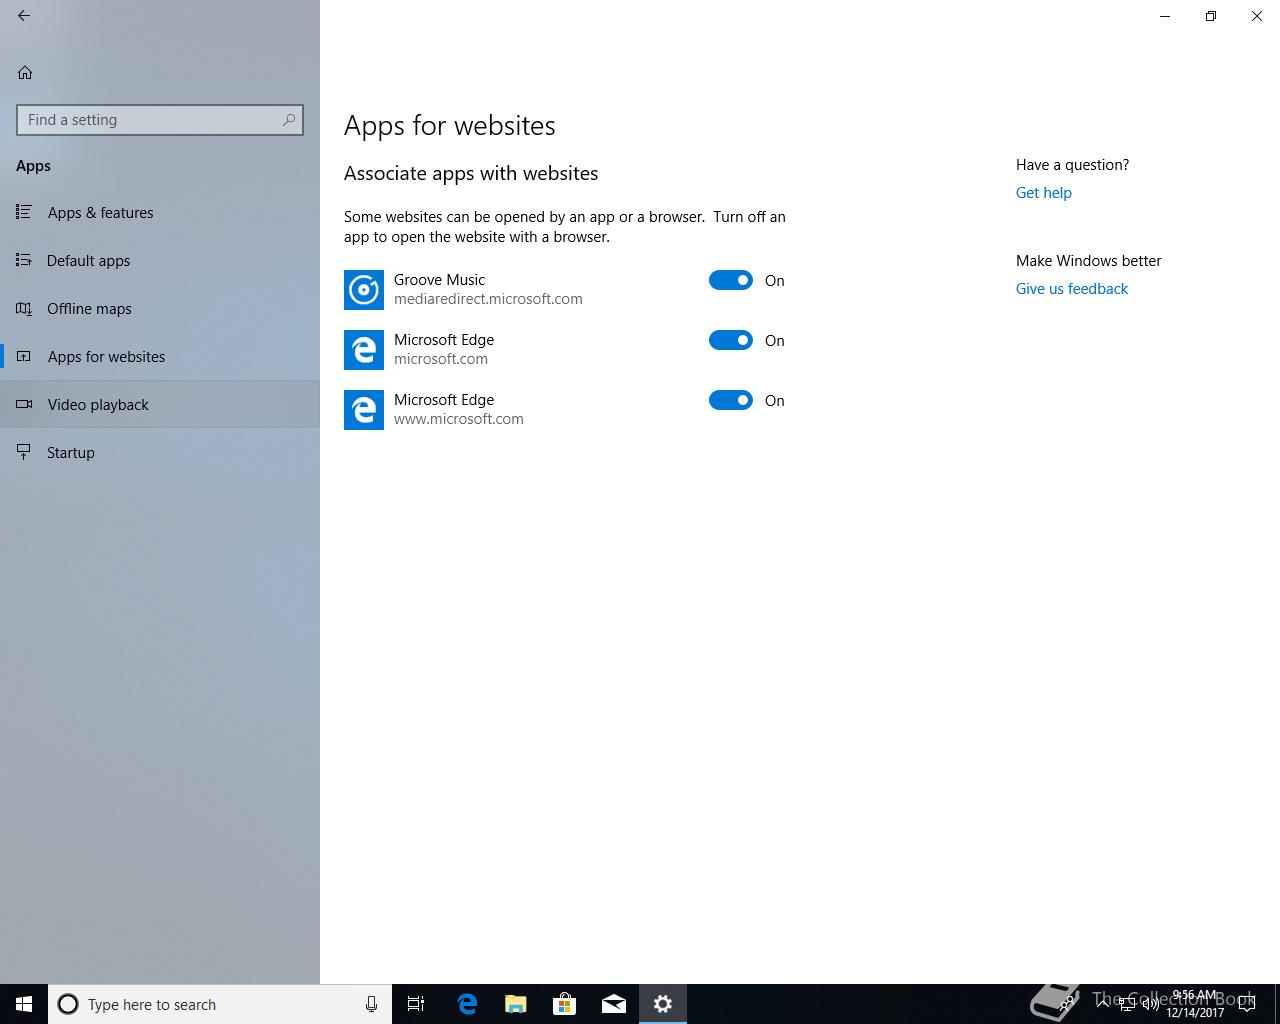Toggle Microsoft Edge for www.microsoft.com

pos(731,400)
